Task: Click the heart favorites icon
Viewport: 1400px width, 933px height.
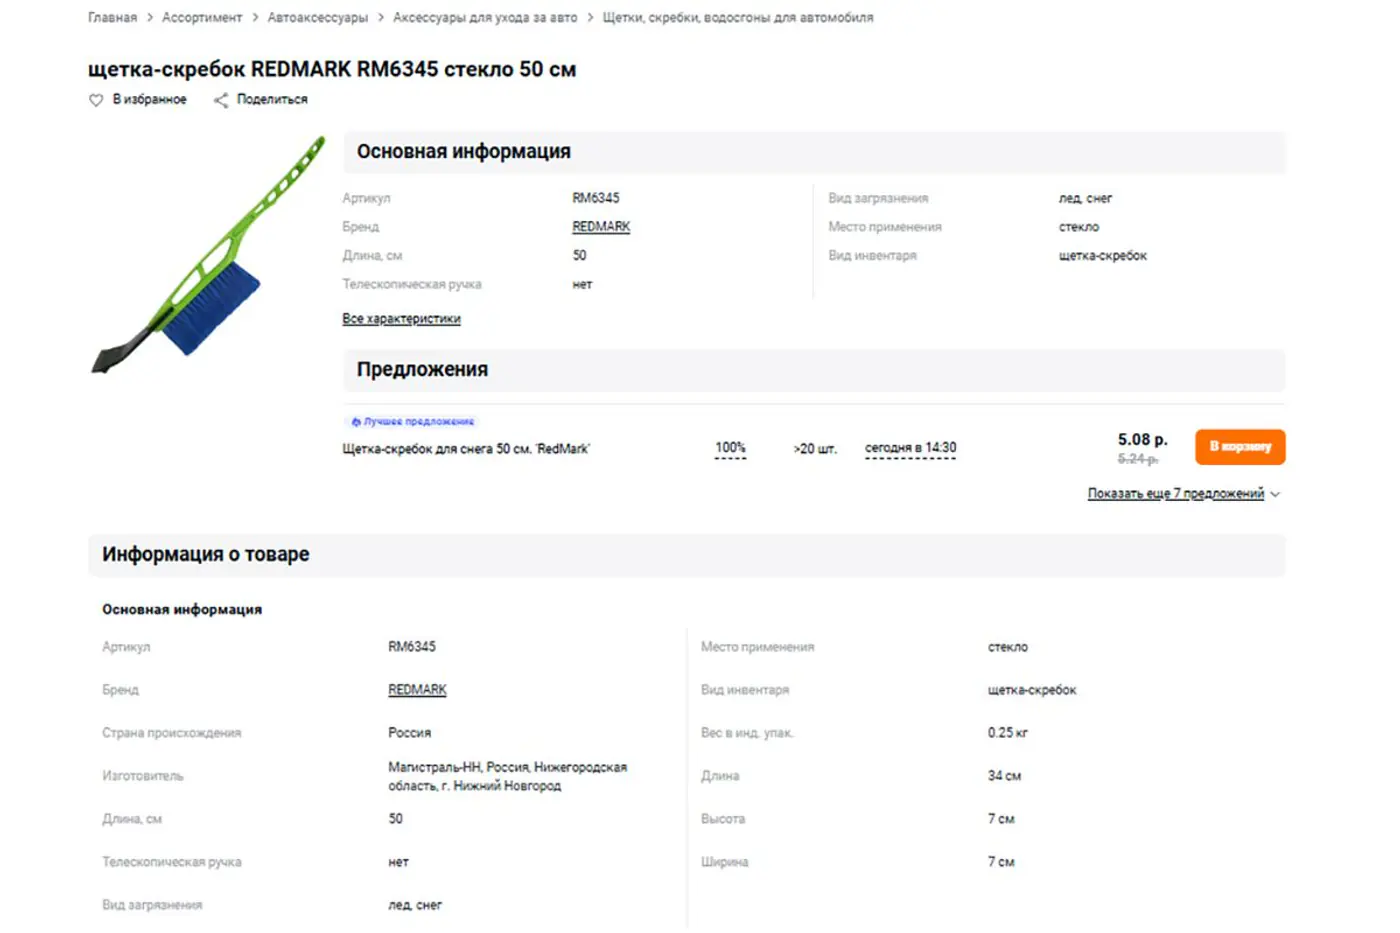Action: coord(96,100)
